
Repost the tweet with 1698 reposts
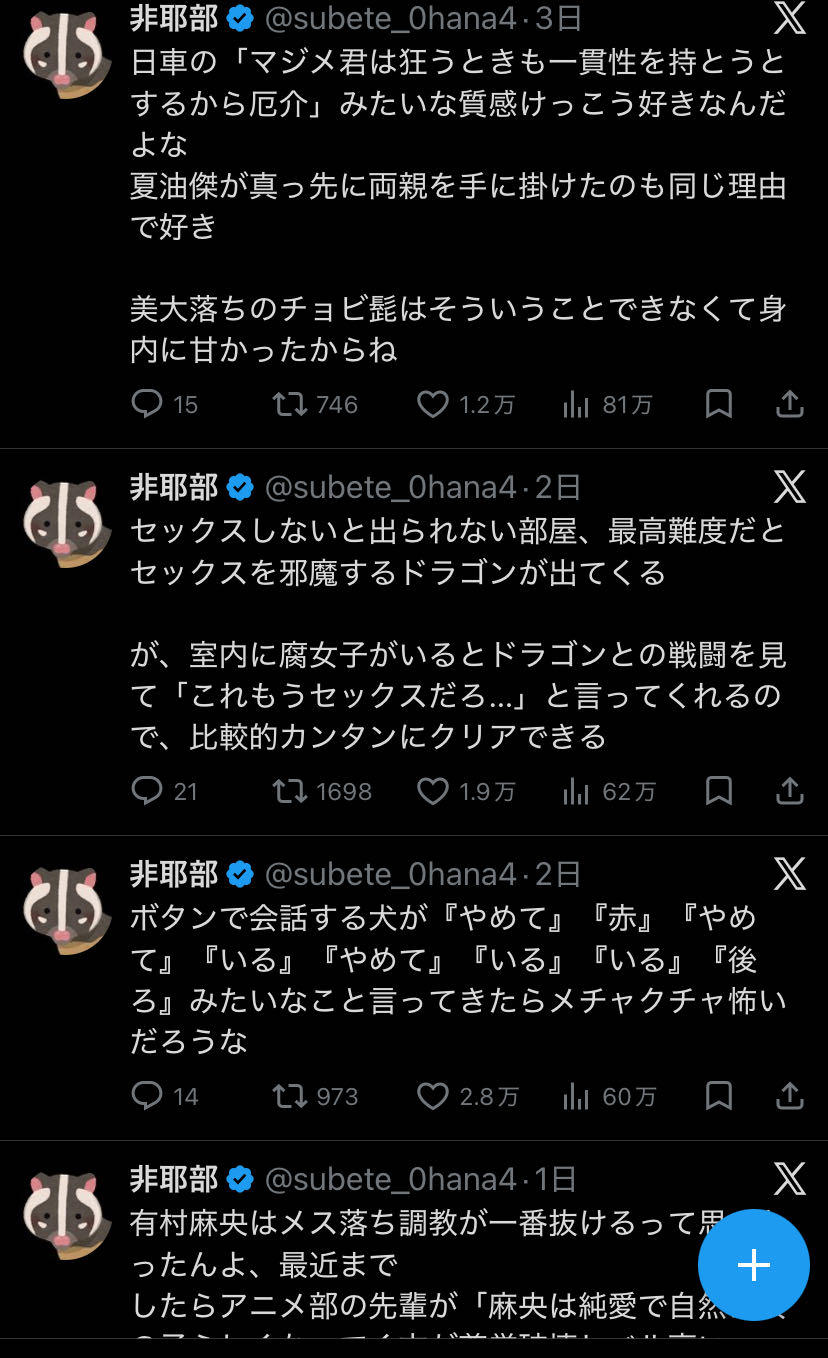click(290, 792)
